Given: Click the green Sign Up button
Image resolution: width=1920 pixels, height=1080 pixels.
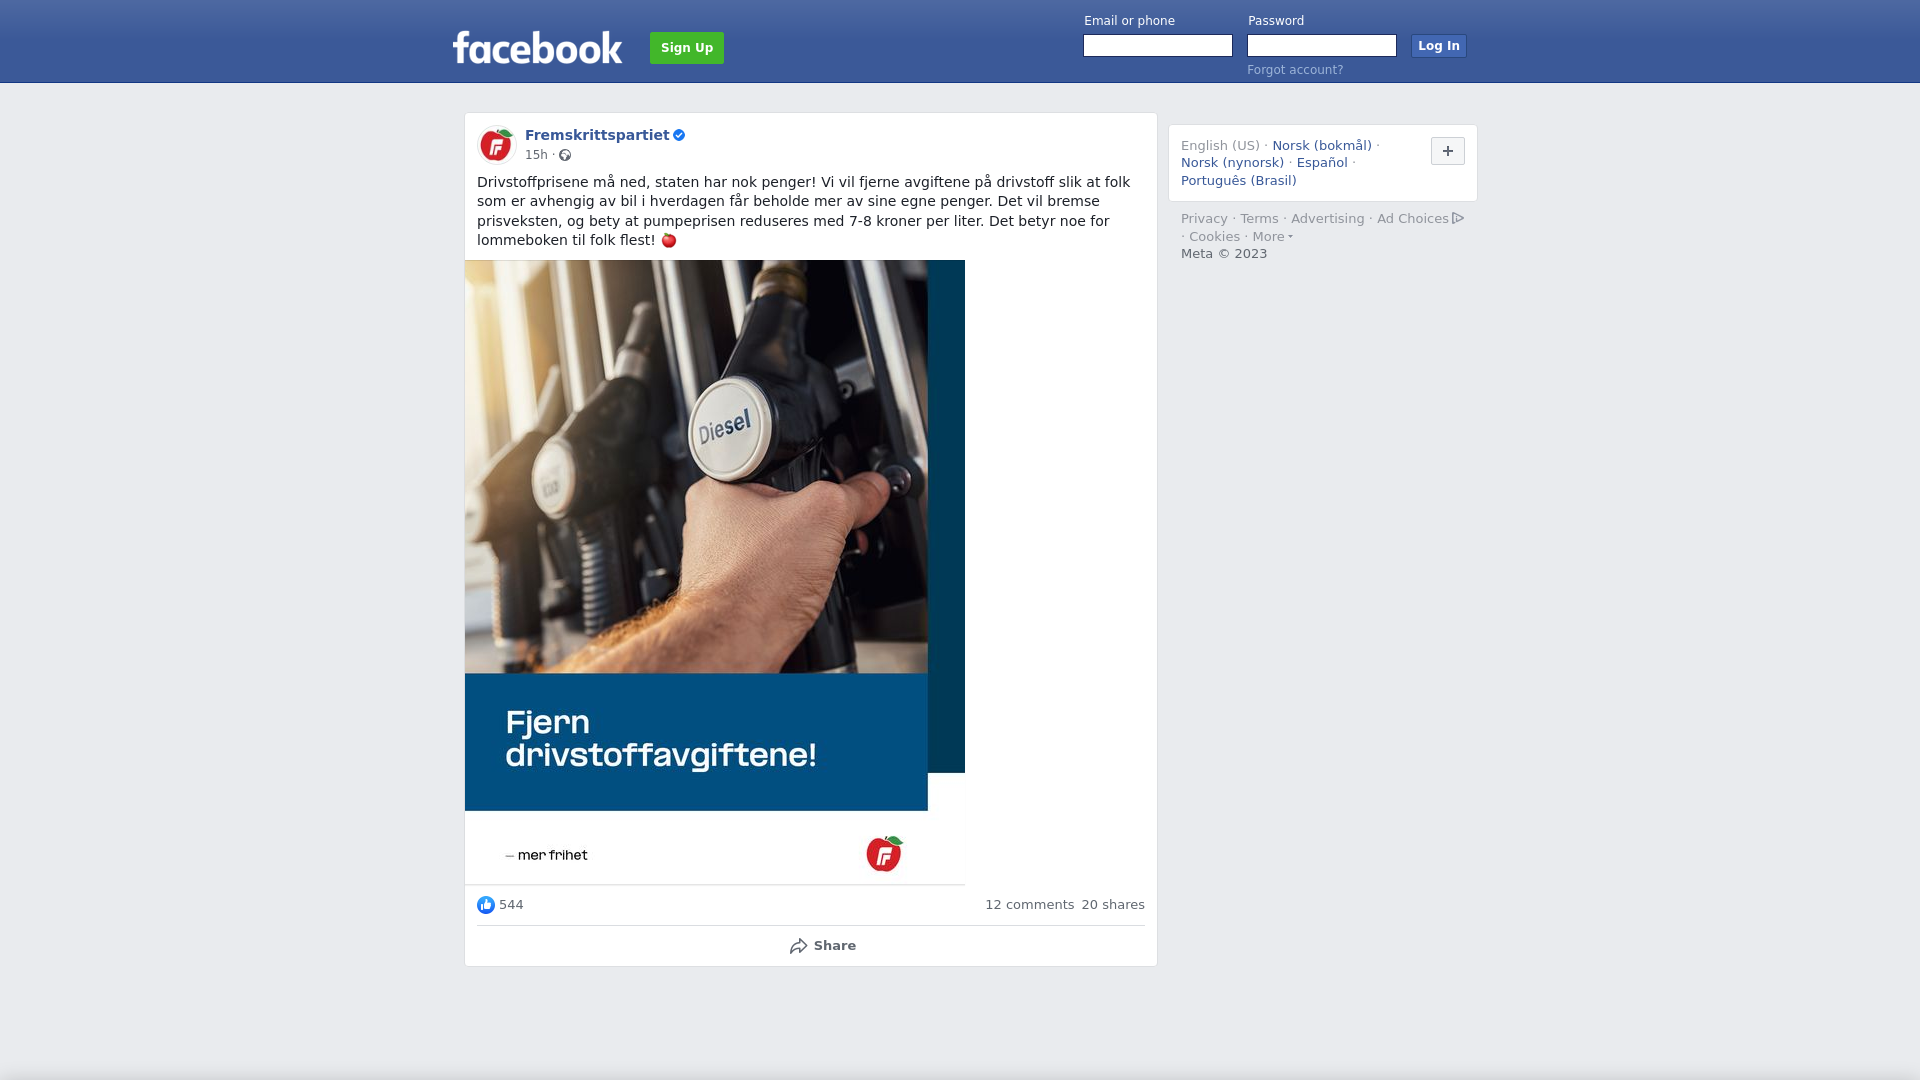Looking at the screenshot, I should point(687,48).
